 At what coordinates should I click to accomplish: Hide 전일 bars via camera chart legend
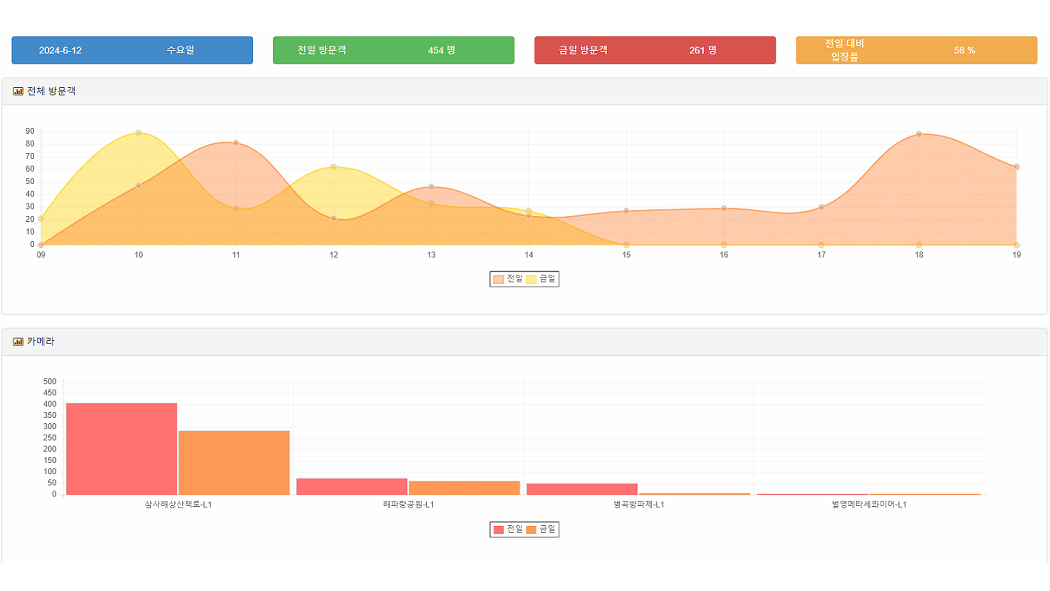click(507, 529)
